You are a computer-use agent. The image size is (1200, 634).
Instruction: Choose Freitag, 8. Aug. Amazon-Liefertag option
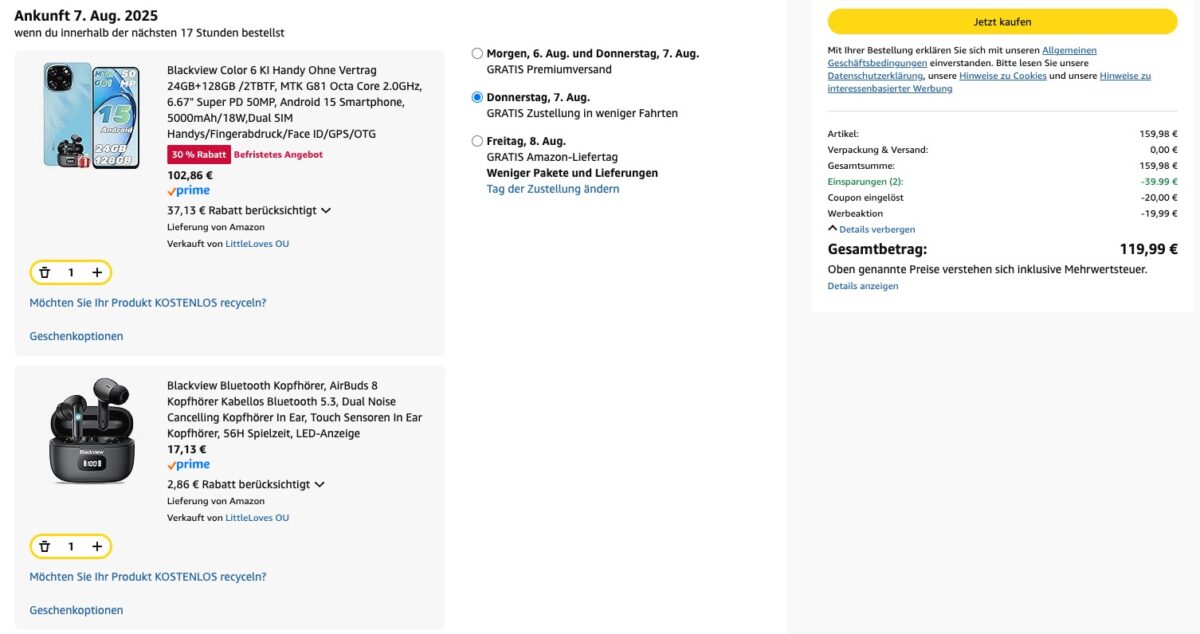[477, 141]
